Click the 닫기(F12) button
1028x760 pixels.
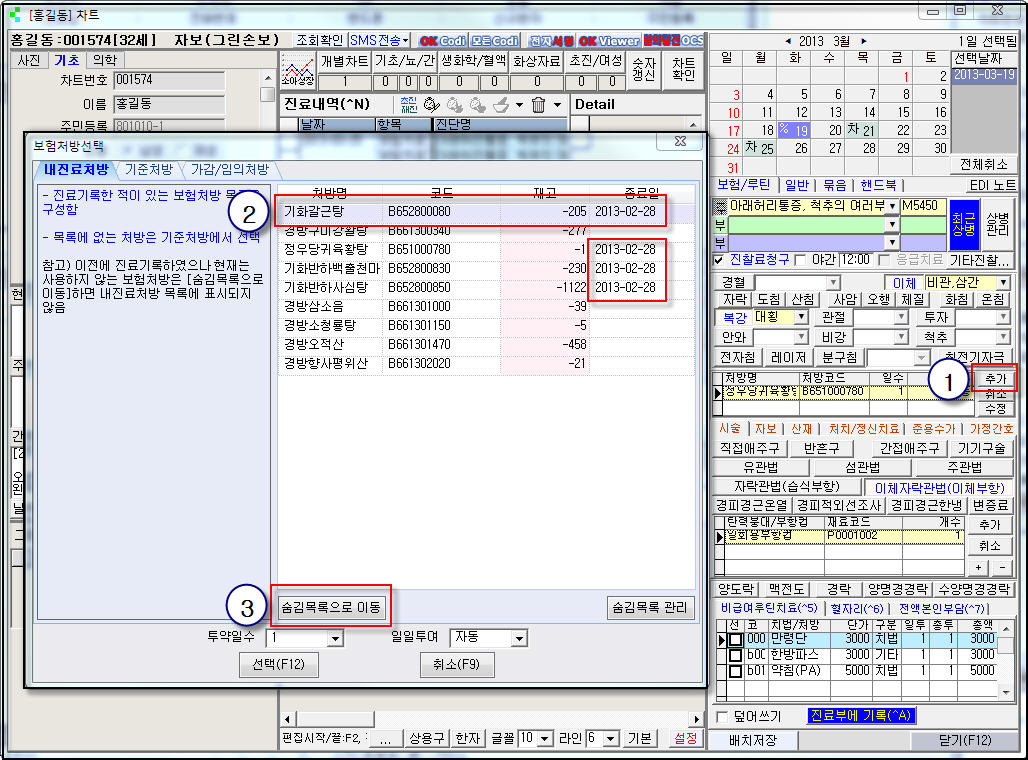964,741
